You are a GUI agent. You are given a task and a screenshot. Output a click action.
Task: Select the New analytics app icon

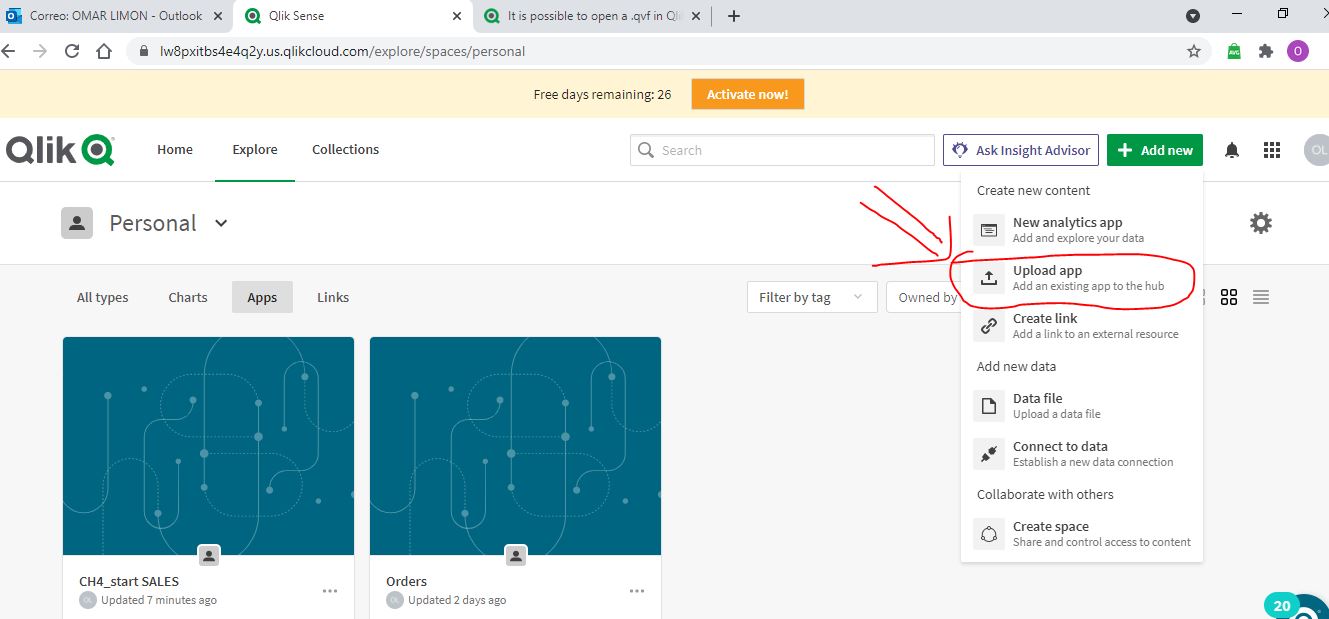989,230
